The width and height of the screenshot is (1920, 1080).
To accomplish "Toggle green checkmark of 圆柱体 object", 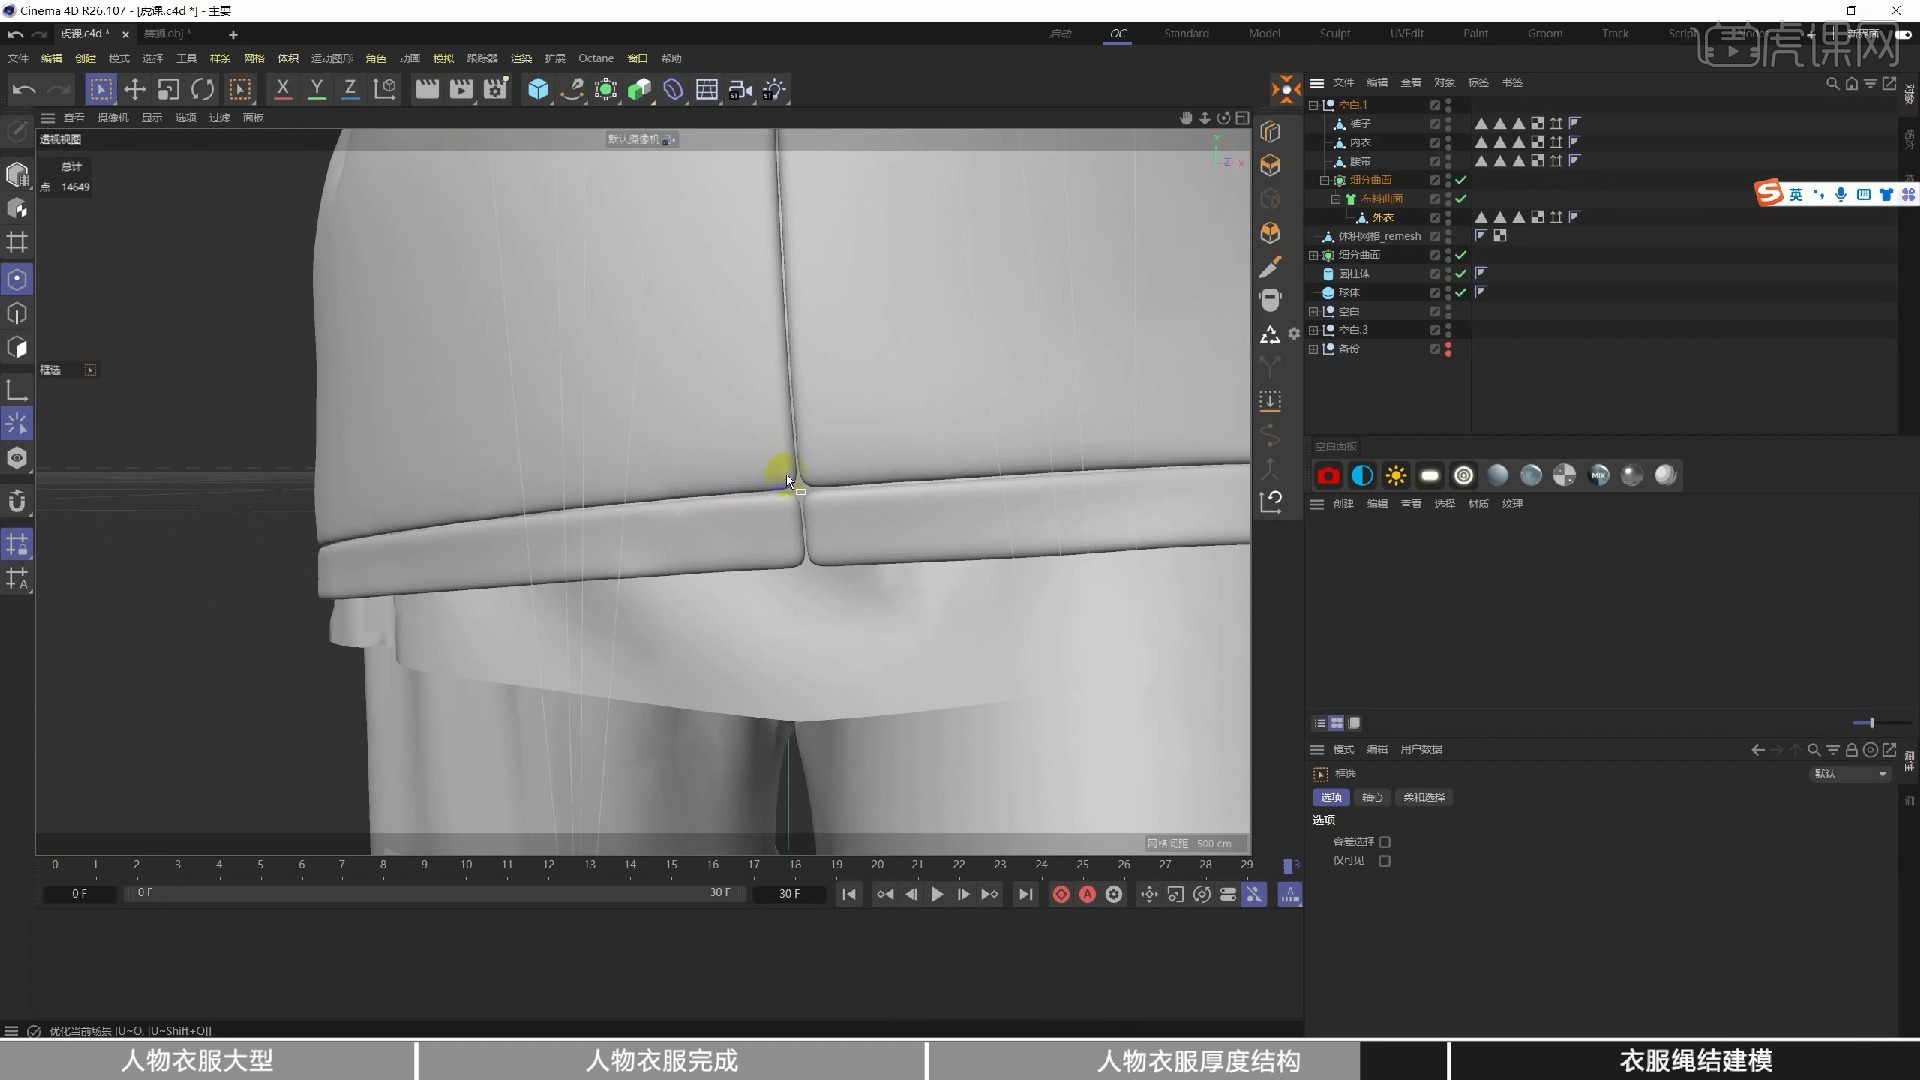I will [1461, 274].
